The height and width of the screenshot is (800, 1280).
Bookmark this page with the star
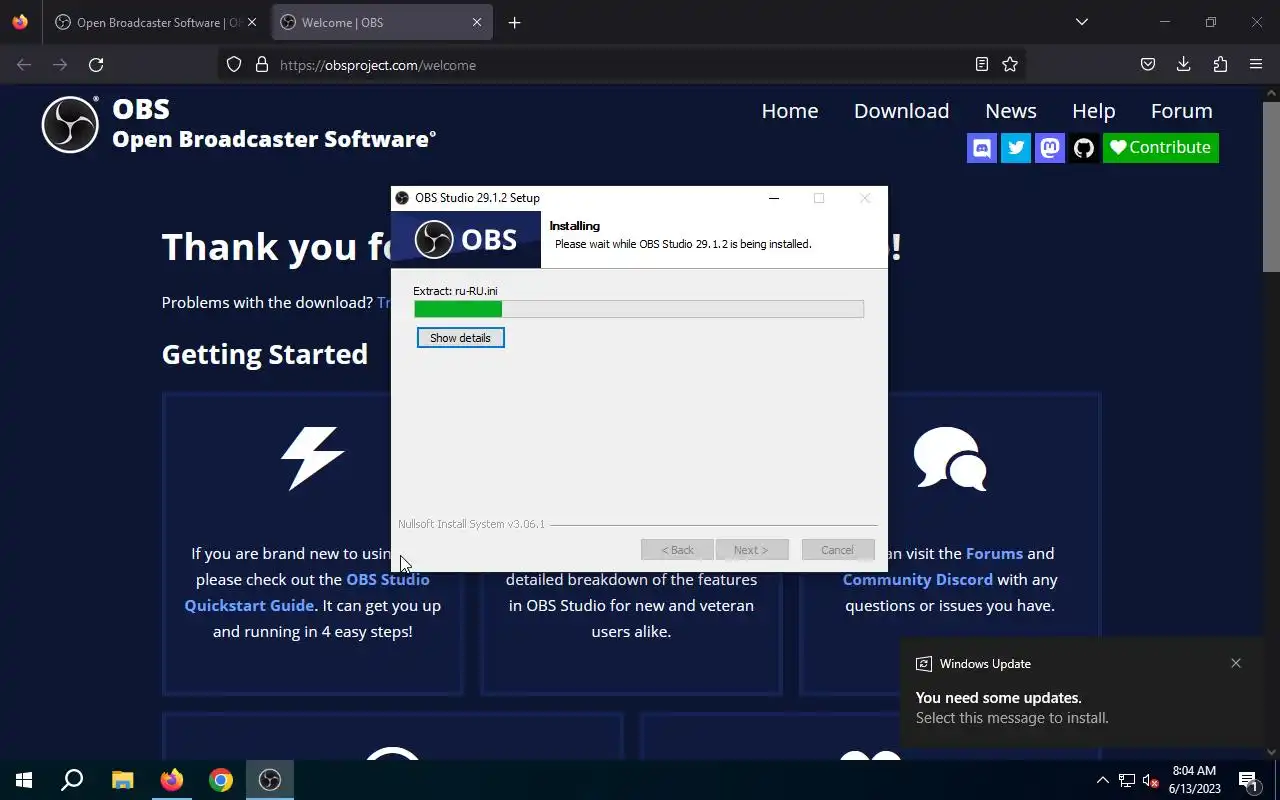point(1010,65)
